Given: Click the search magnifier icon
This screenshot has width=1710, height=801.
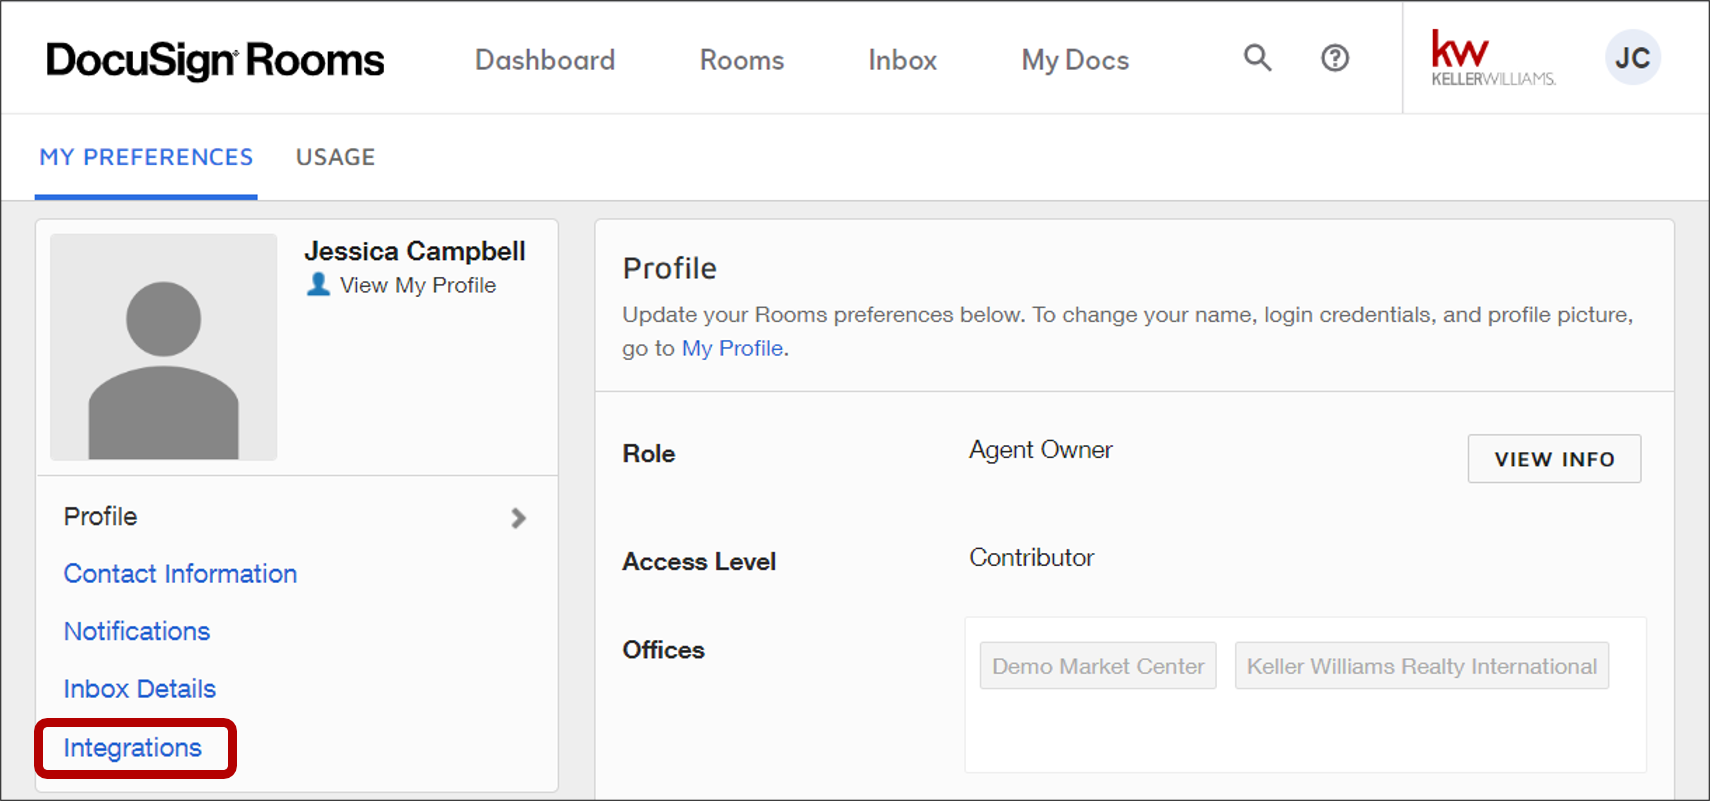Looking at the screenshot, I should 1258,58.
